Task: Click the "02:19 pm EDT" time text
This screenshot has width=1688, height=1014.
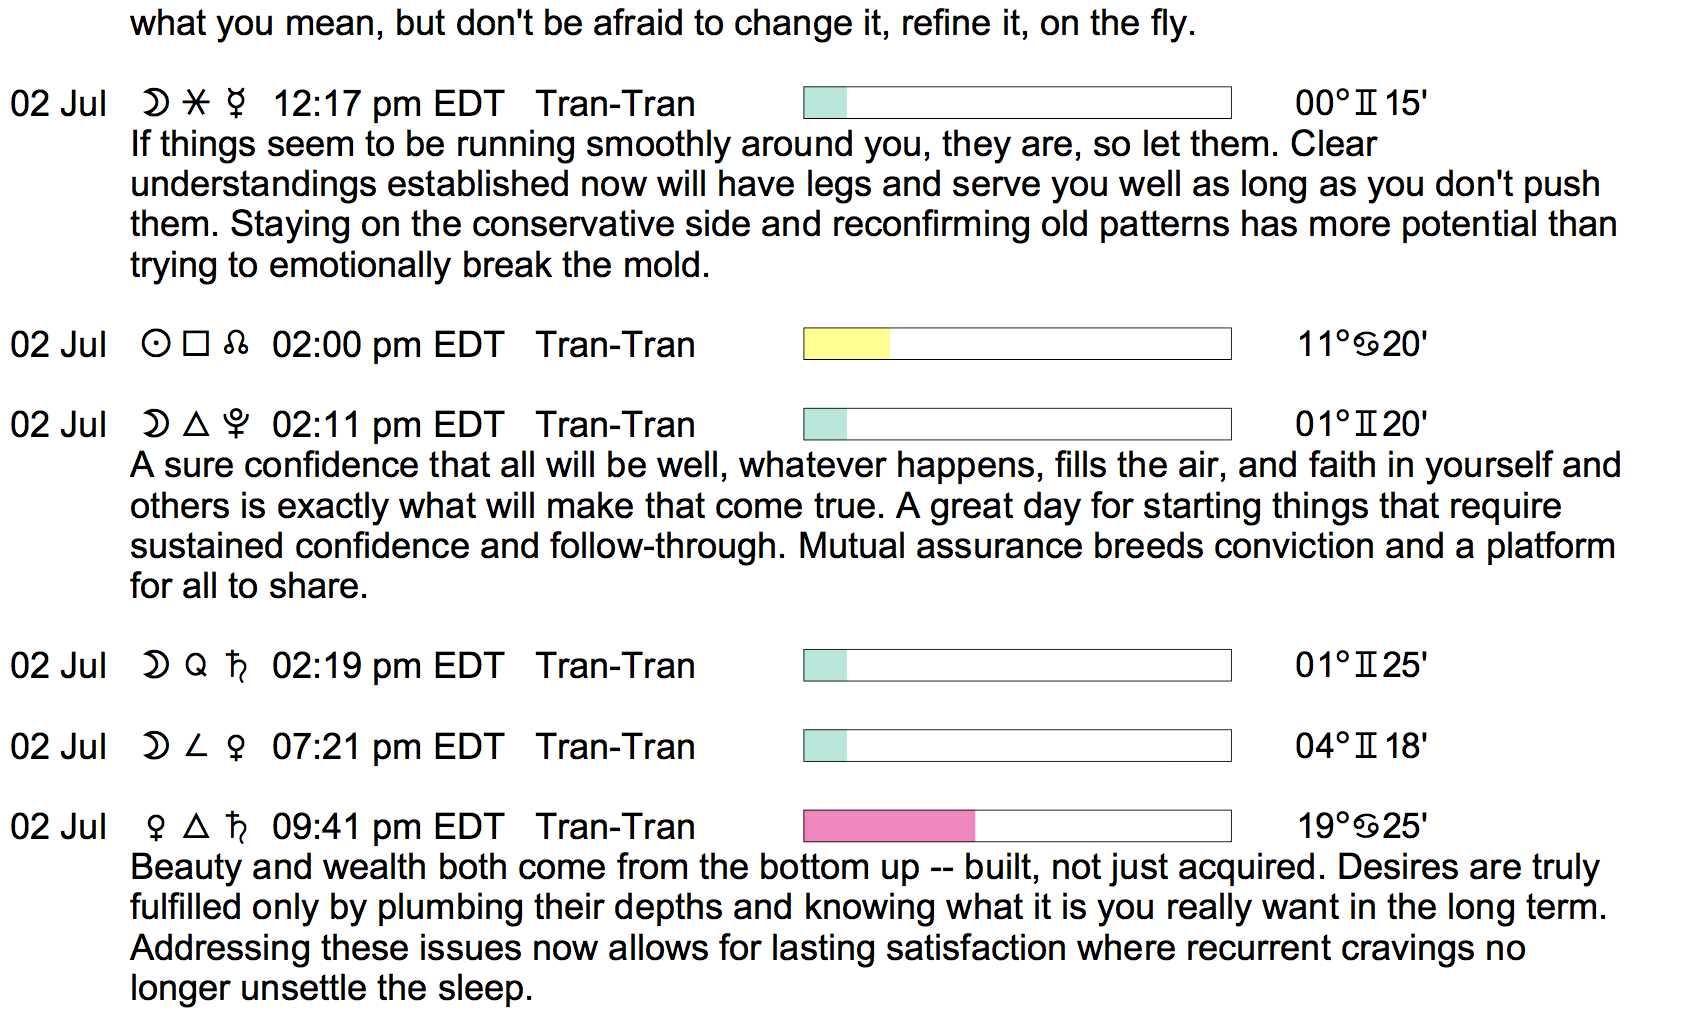Action: click(x=387, y=666)
